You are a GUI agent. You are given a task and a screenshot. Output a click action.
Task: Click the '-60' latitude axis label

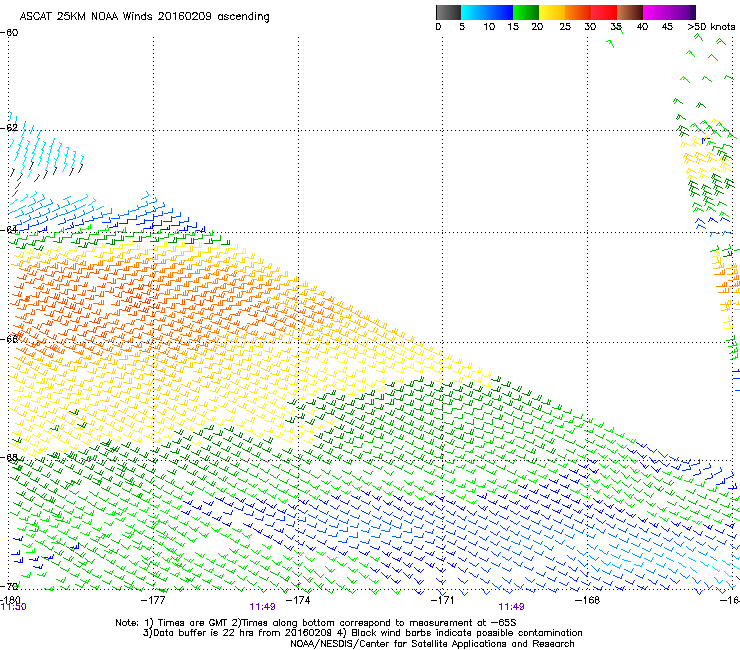pyautogui.click(x=9, y=33)
